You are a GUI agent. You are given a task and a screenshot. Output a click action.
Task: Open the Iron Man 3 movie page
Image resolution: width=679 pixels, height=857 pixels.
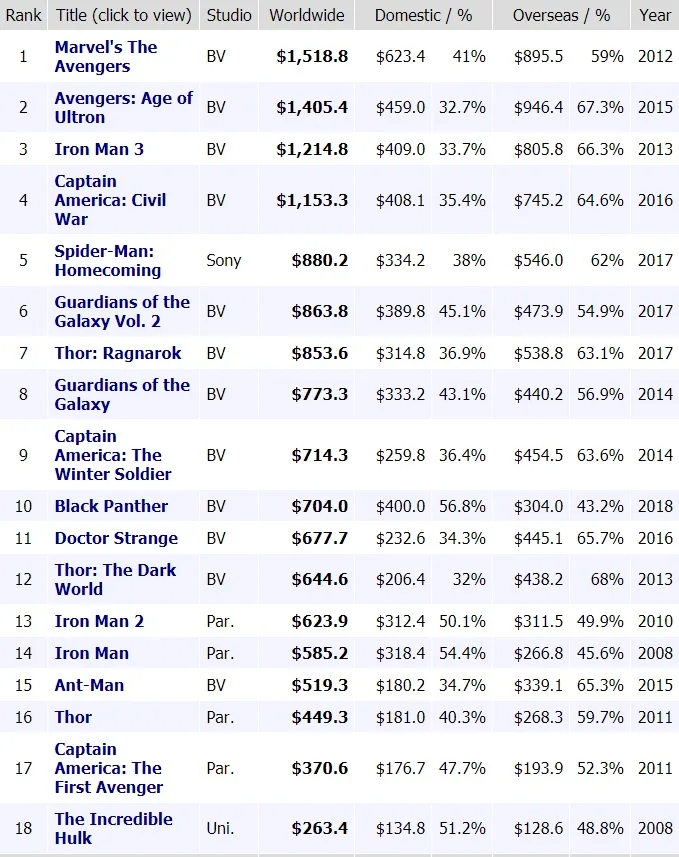point(99,149)
